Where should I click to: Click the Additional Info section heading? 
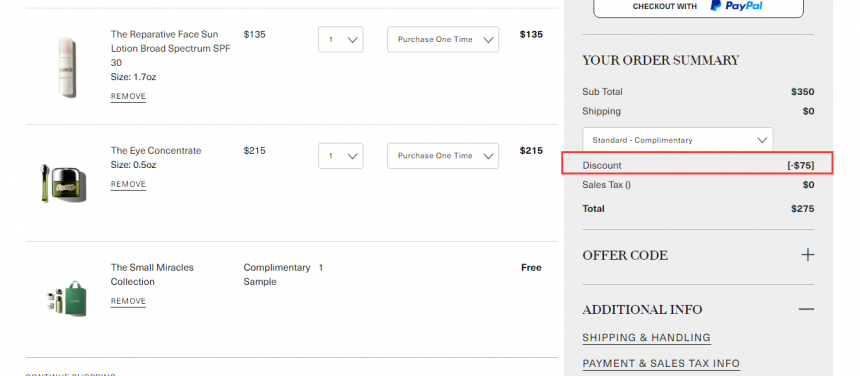coord(642,310)
